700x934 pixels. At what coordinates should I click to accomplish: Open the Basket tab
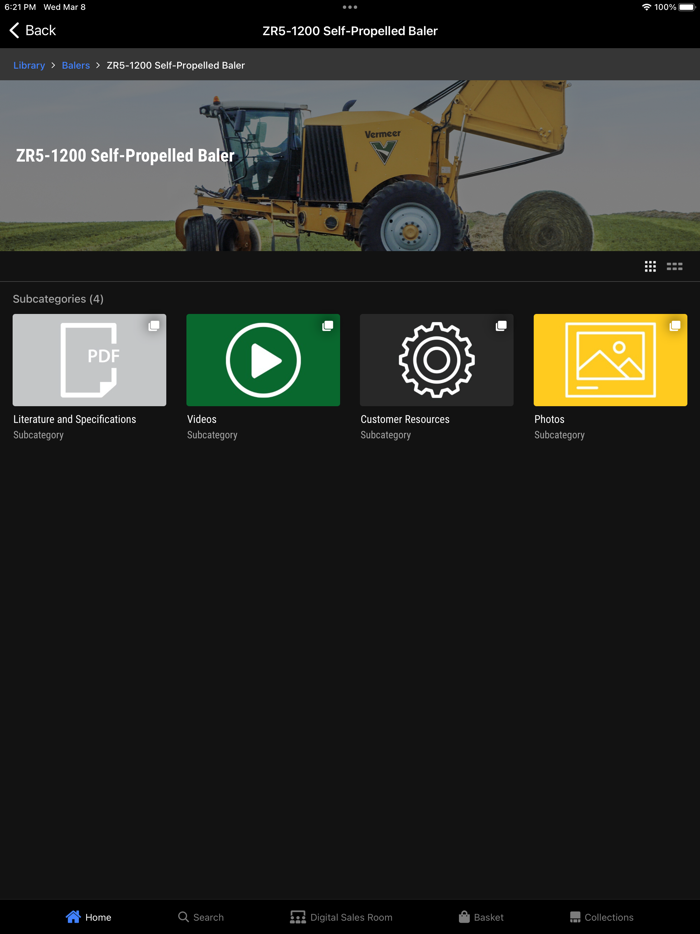click(481, 917)
